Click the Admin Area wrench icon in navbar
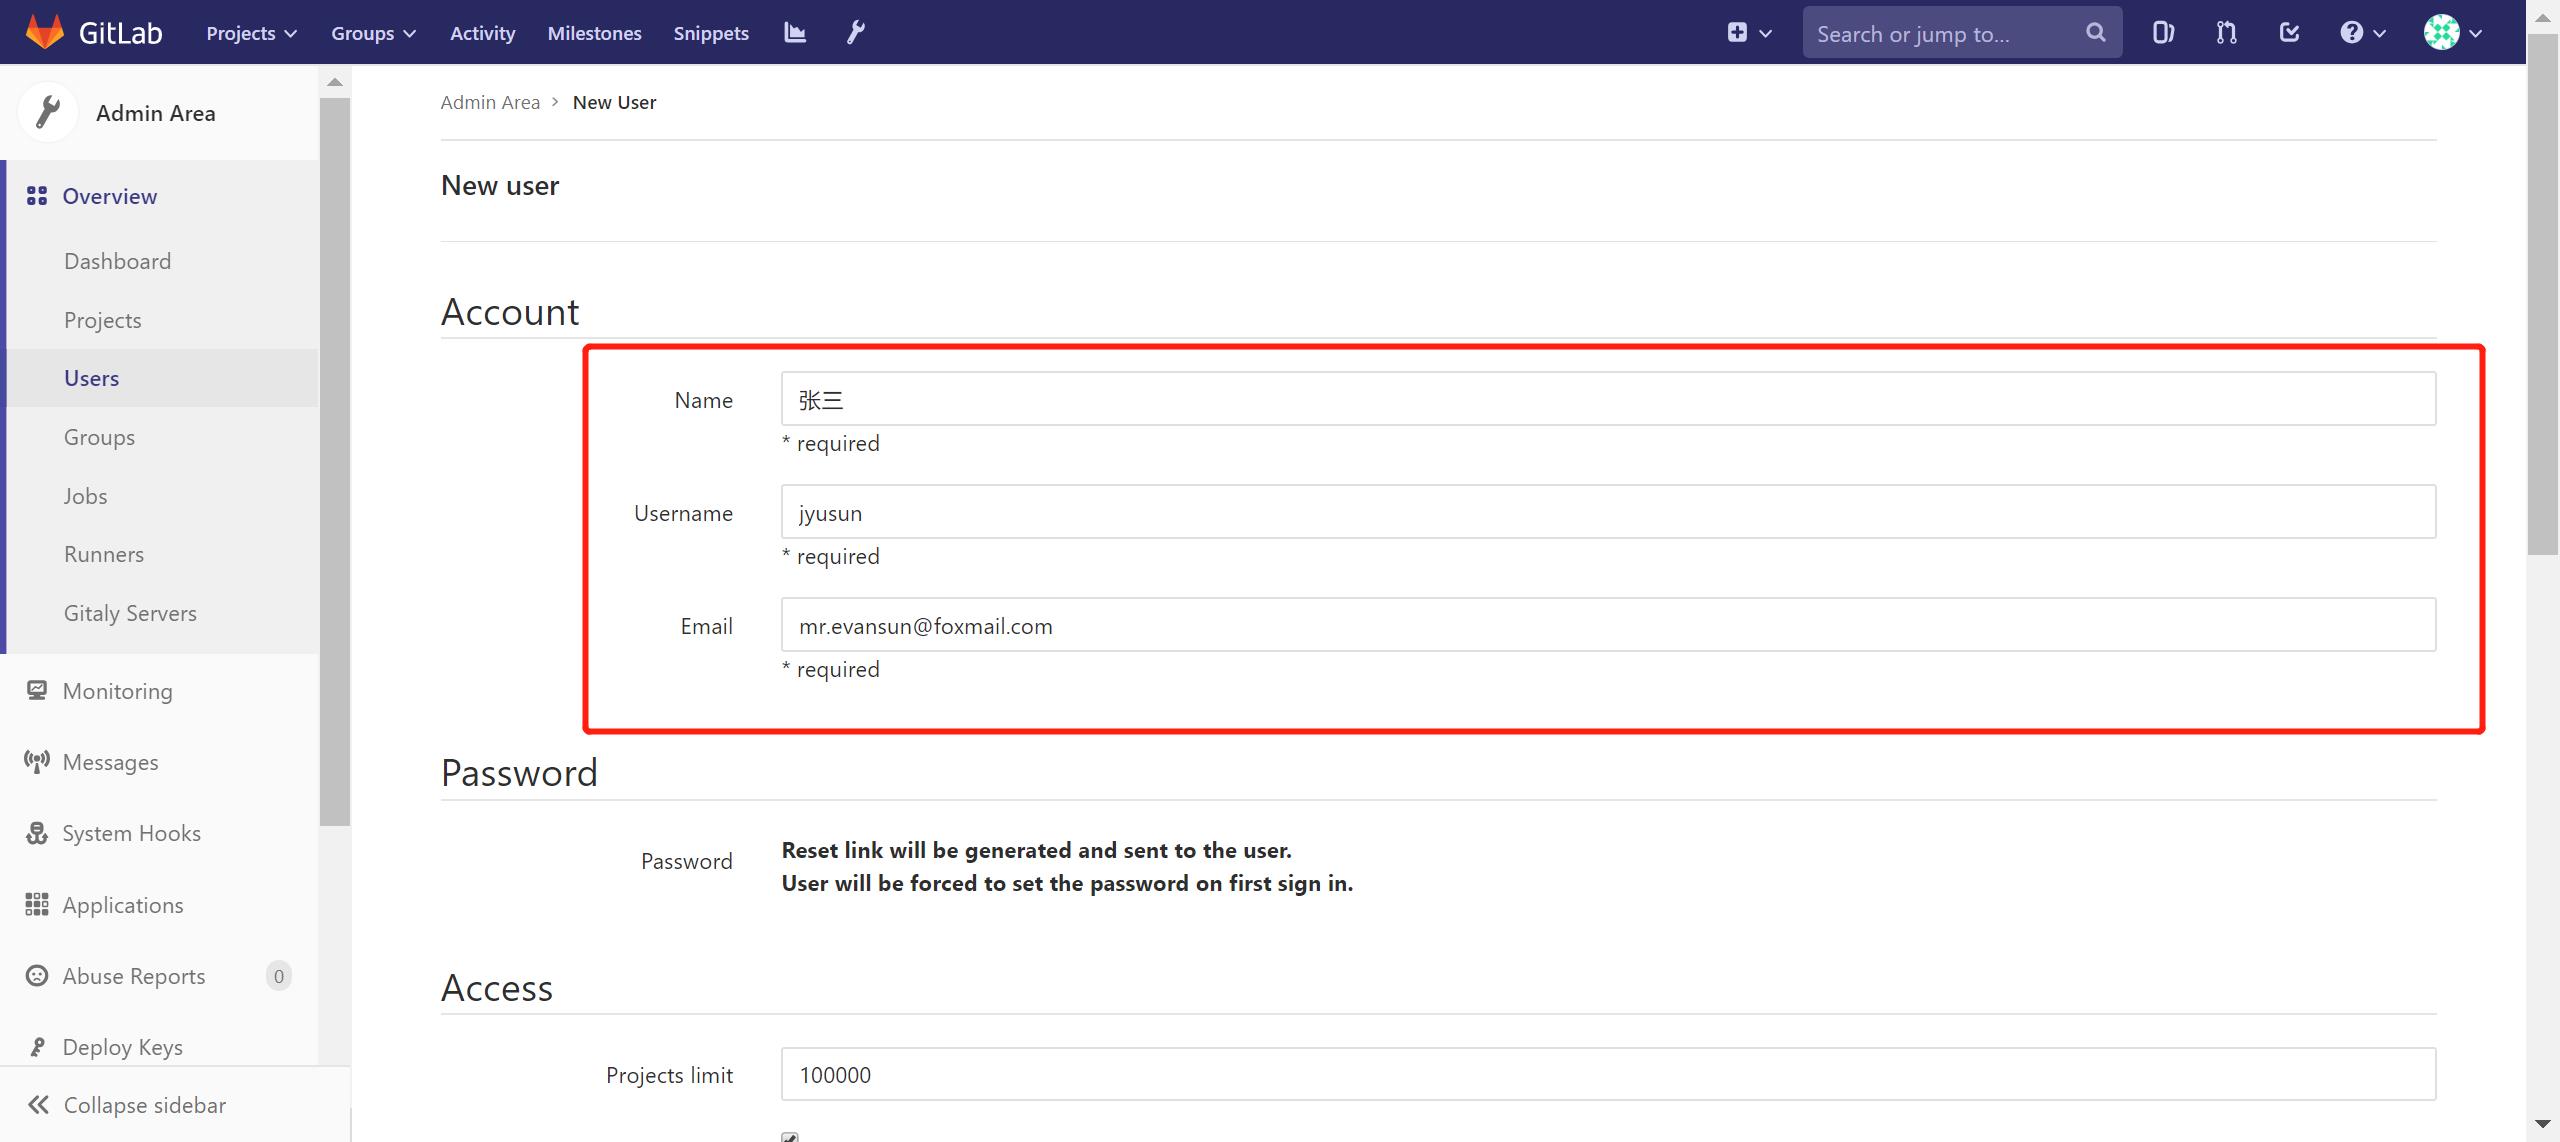 coord(856,33)
